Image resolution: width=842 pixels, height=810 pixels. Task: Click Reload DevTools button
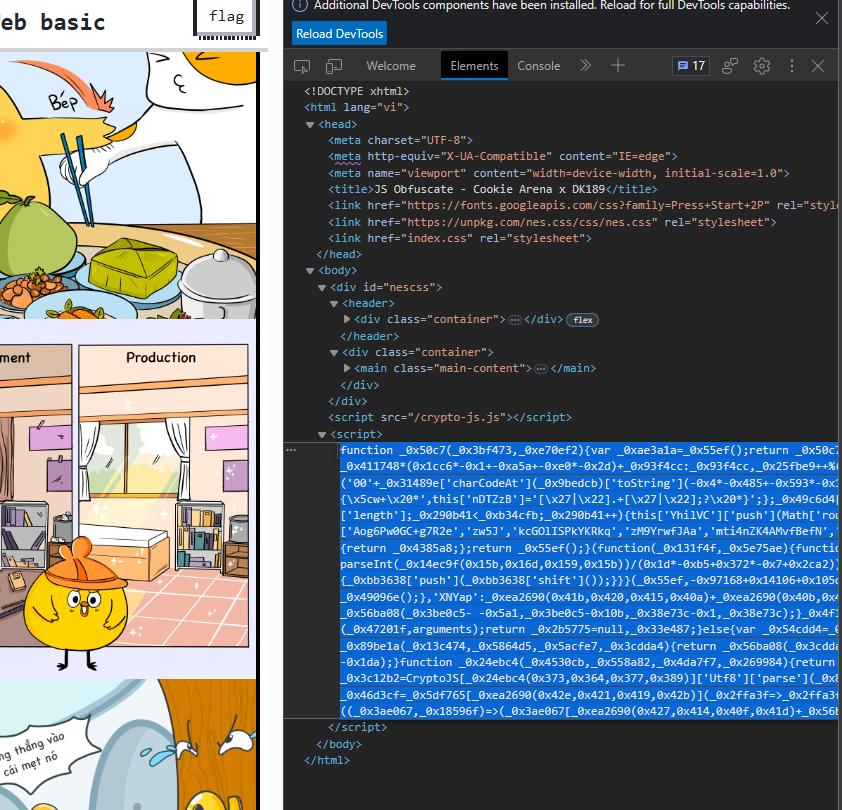click(x=339, y=33)
